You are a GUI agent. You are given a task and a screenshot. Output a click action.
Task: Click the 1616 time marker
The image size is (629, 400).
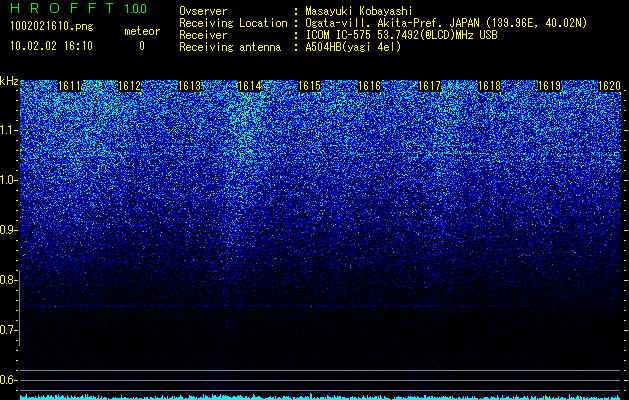(369, 86)
